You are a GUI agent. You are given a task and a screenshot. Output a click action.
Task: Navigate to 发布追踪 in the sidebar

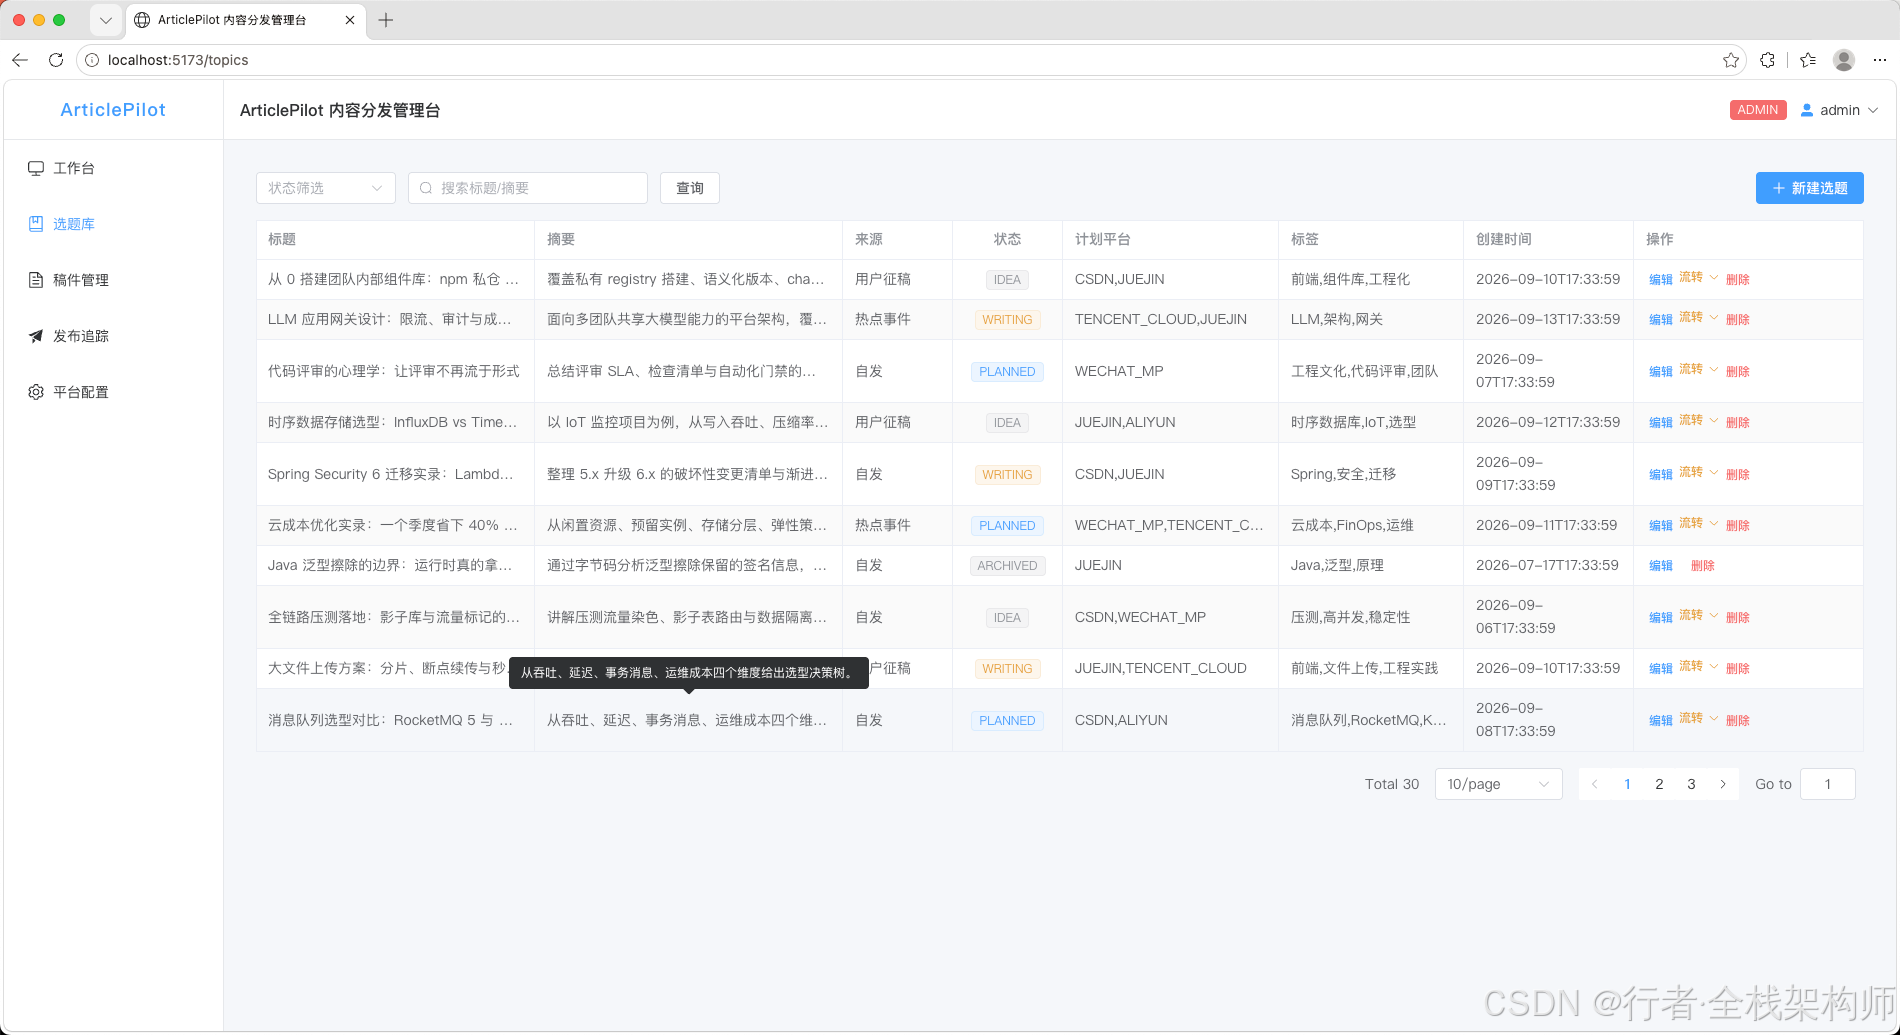click(x=113, y=336)
